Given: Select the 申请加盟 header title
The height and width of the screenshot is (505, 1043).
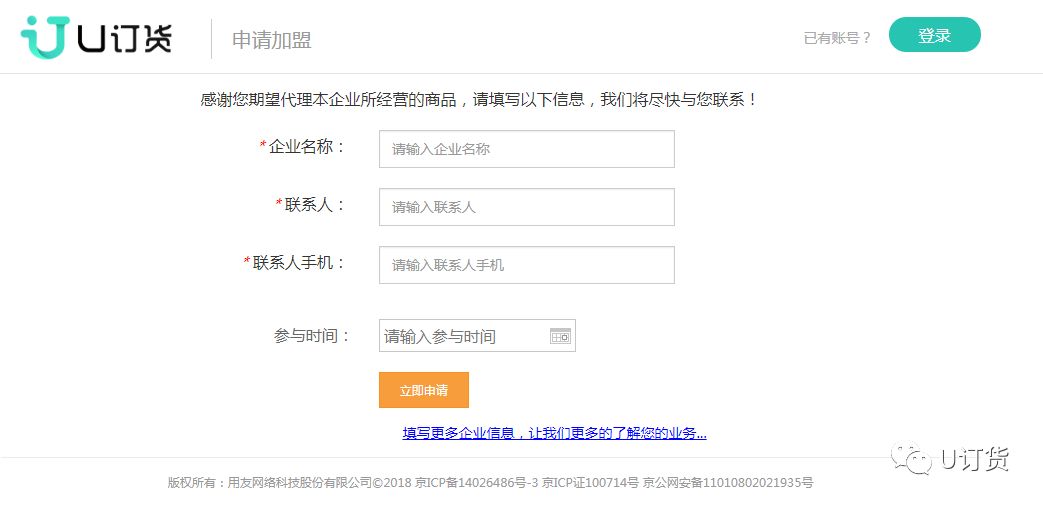Looking at the screenshot, I should 271,40.
